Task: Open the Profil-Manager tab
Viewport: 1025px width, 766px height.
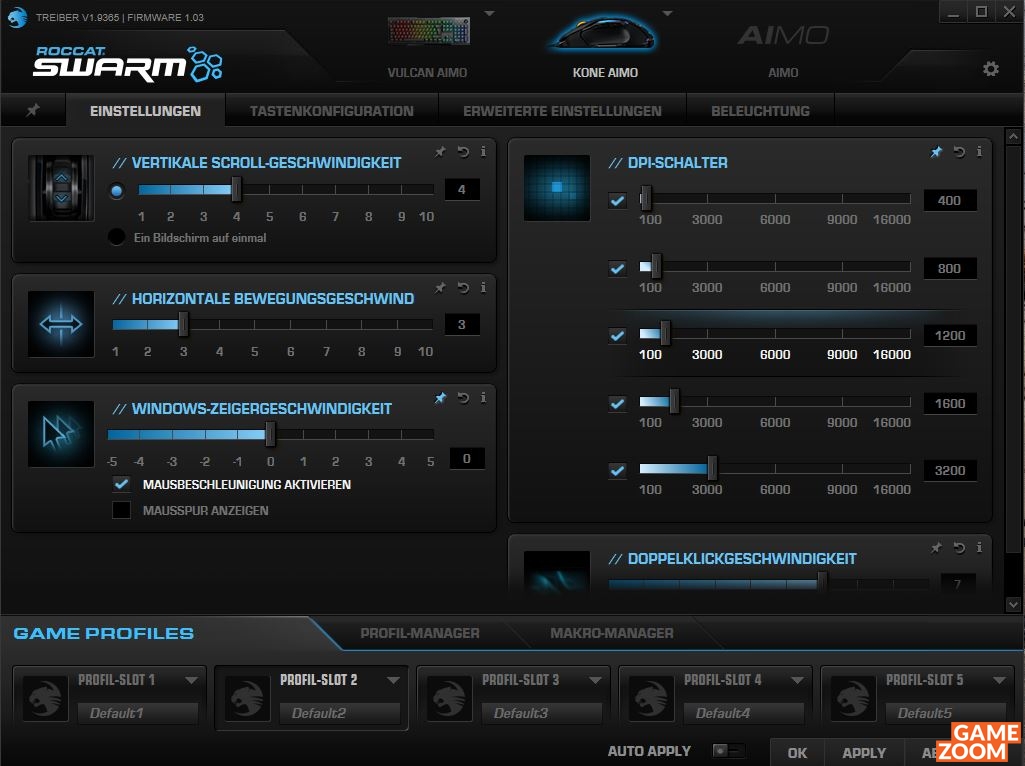Action: (420, 633)
